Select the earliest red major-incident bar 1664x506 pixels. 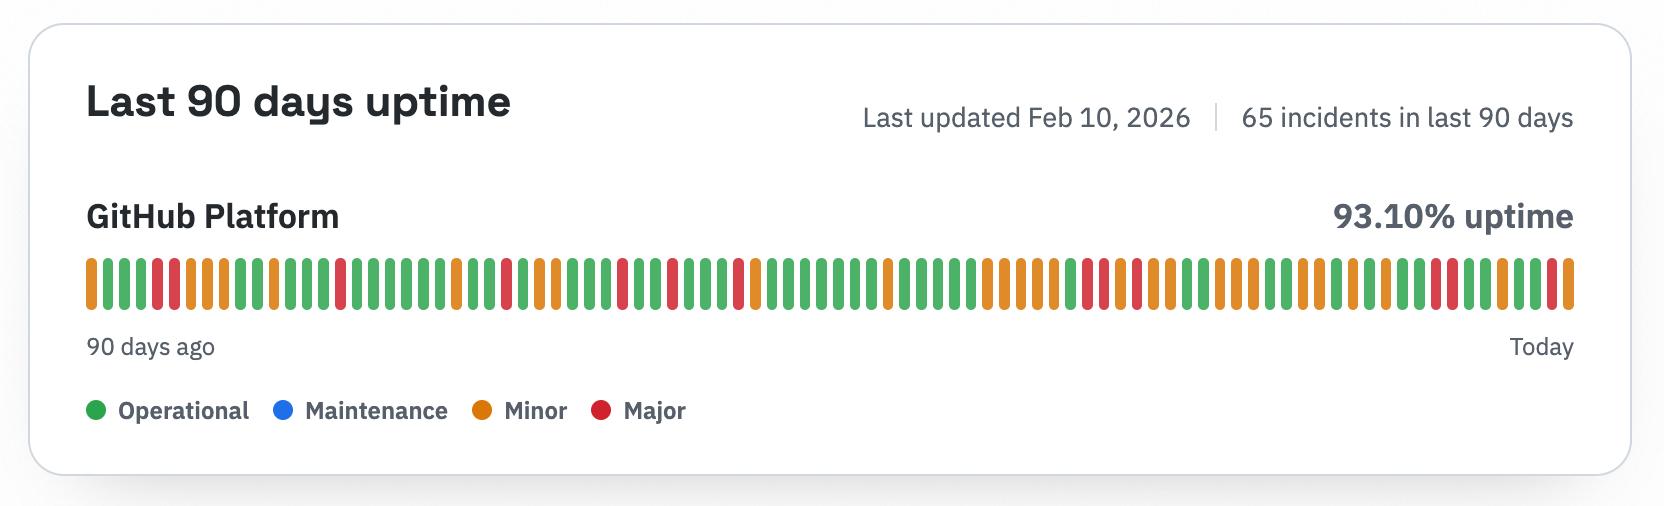pyautogui.click(x=158, y=284)
